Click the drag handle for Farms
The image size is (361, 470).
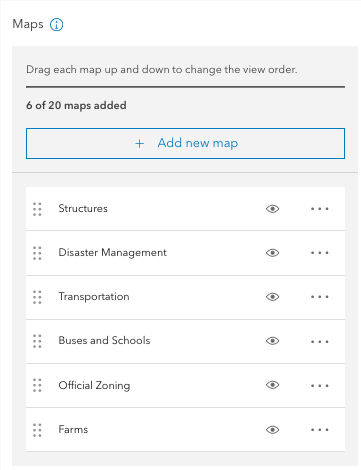[x=37, y=430]
